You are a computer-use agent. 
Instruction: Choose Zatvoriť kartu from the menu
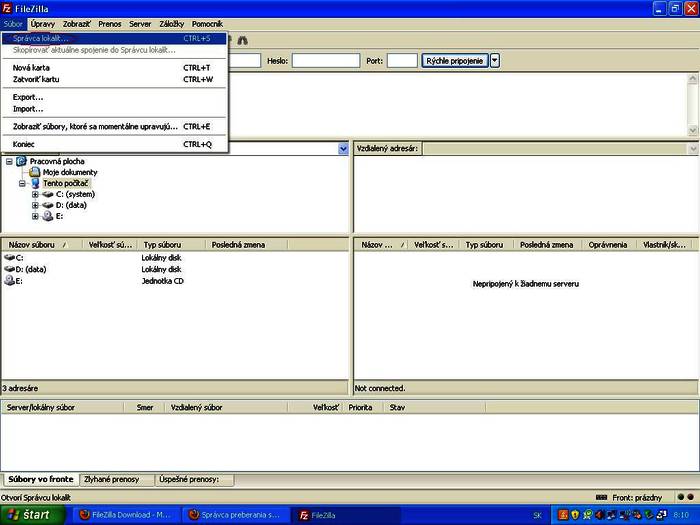pos(114,79)
